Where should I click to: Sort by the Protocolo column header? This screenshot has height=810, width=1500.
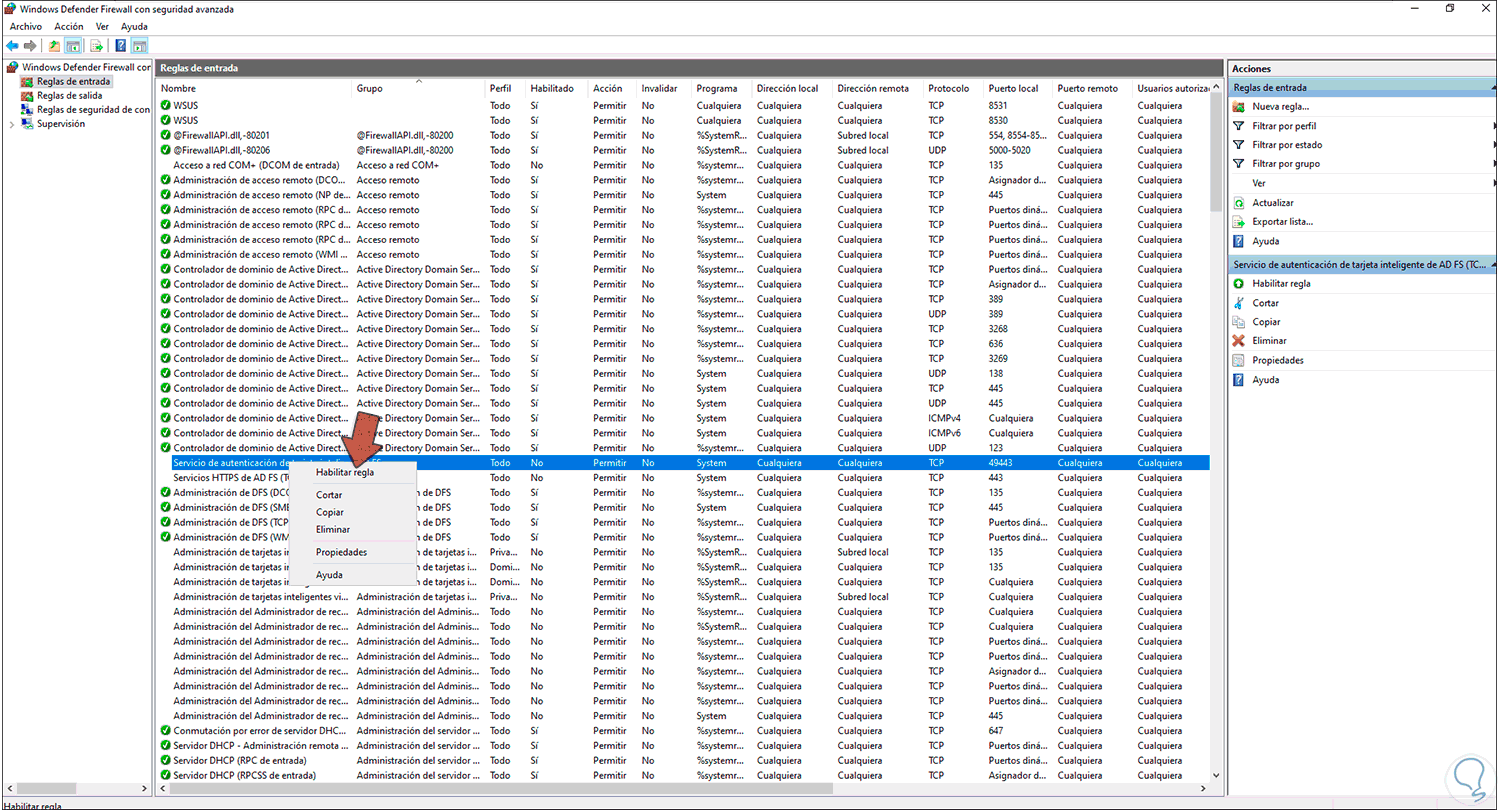point(954,88)
